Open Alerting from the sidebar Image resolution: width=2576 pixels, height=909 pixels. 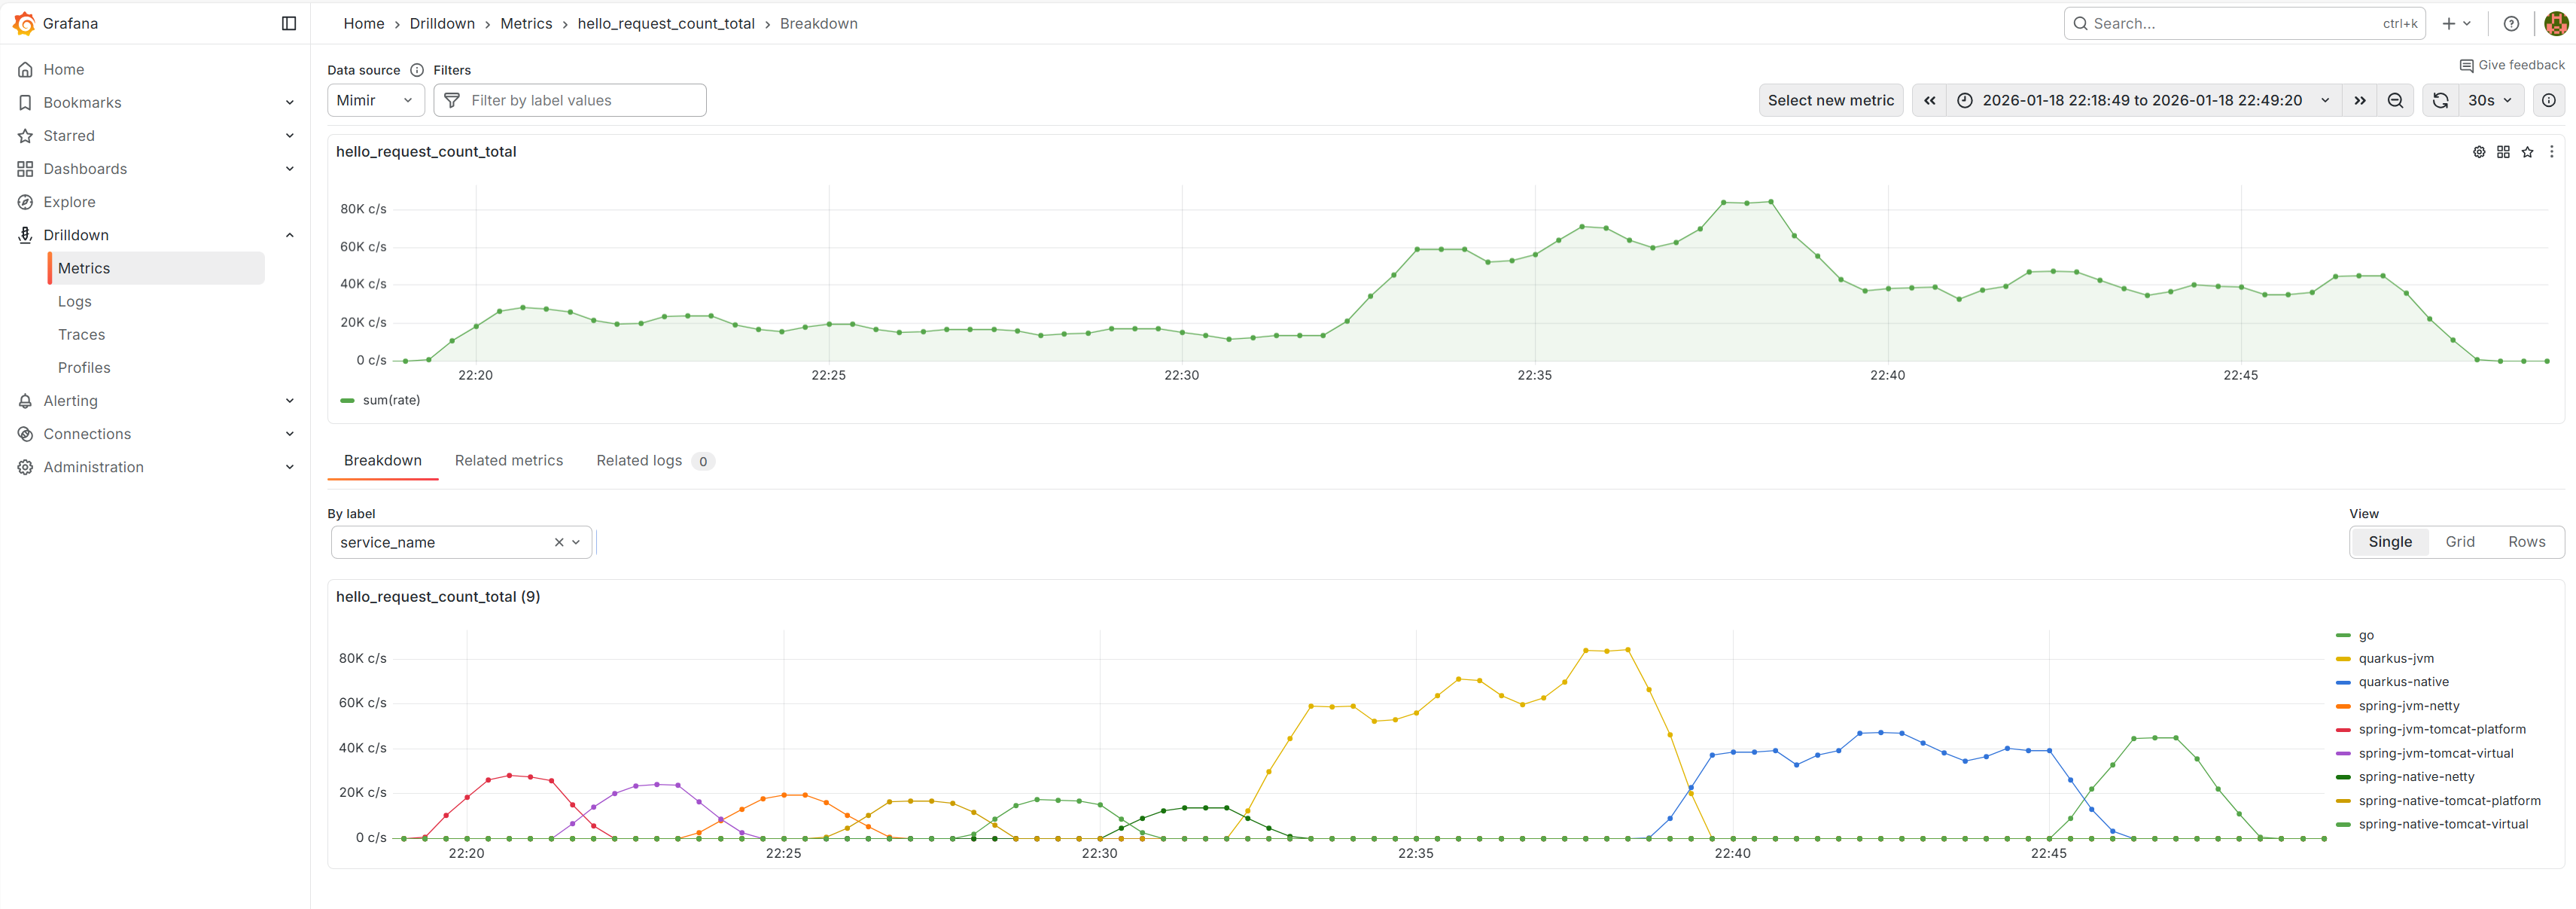click(71, 400)
